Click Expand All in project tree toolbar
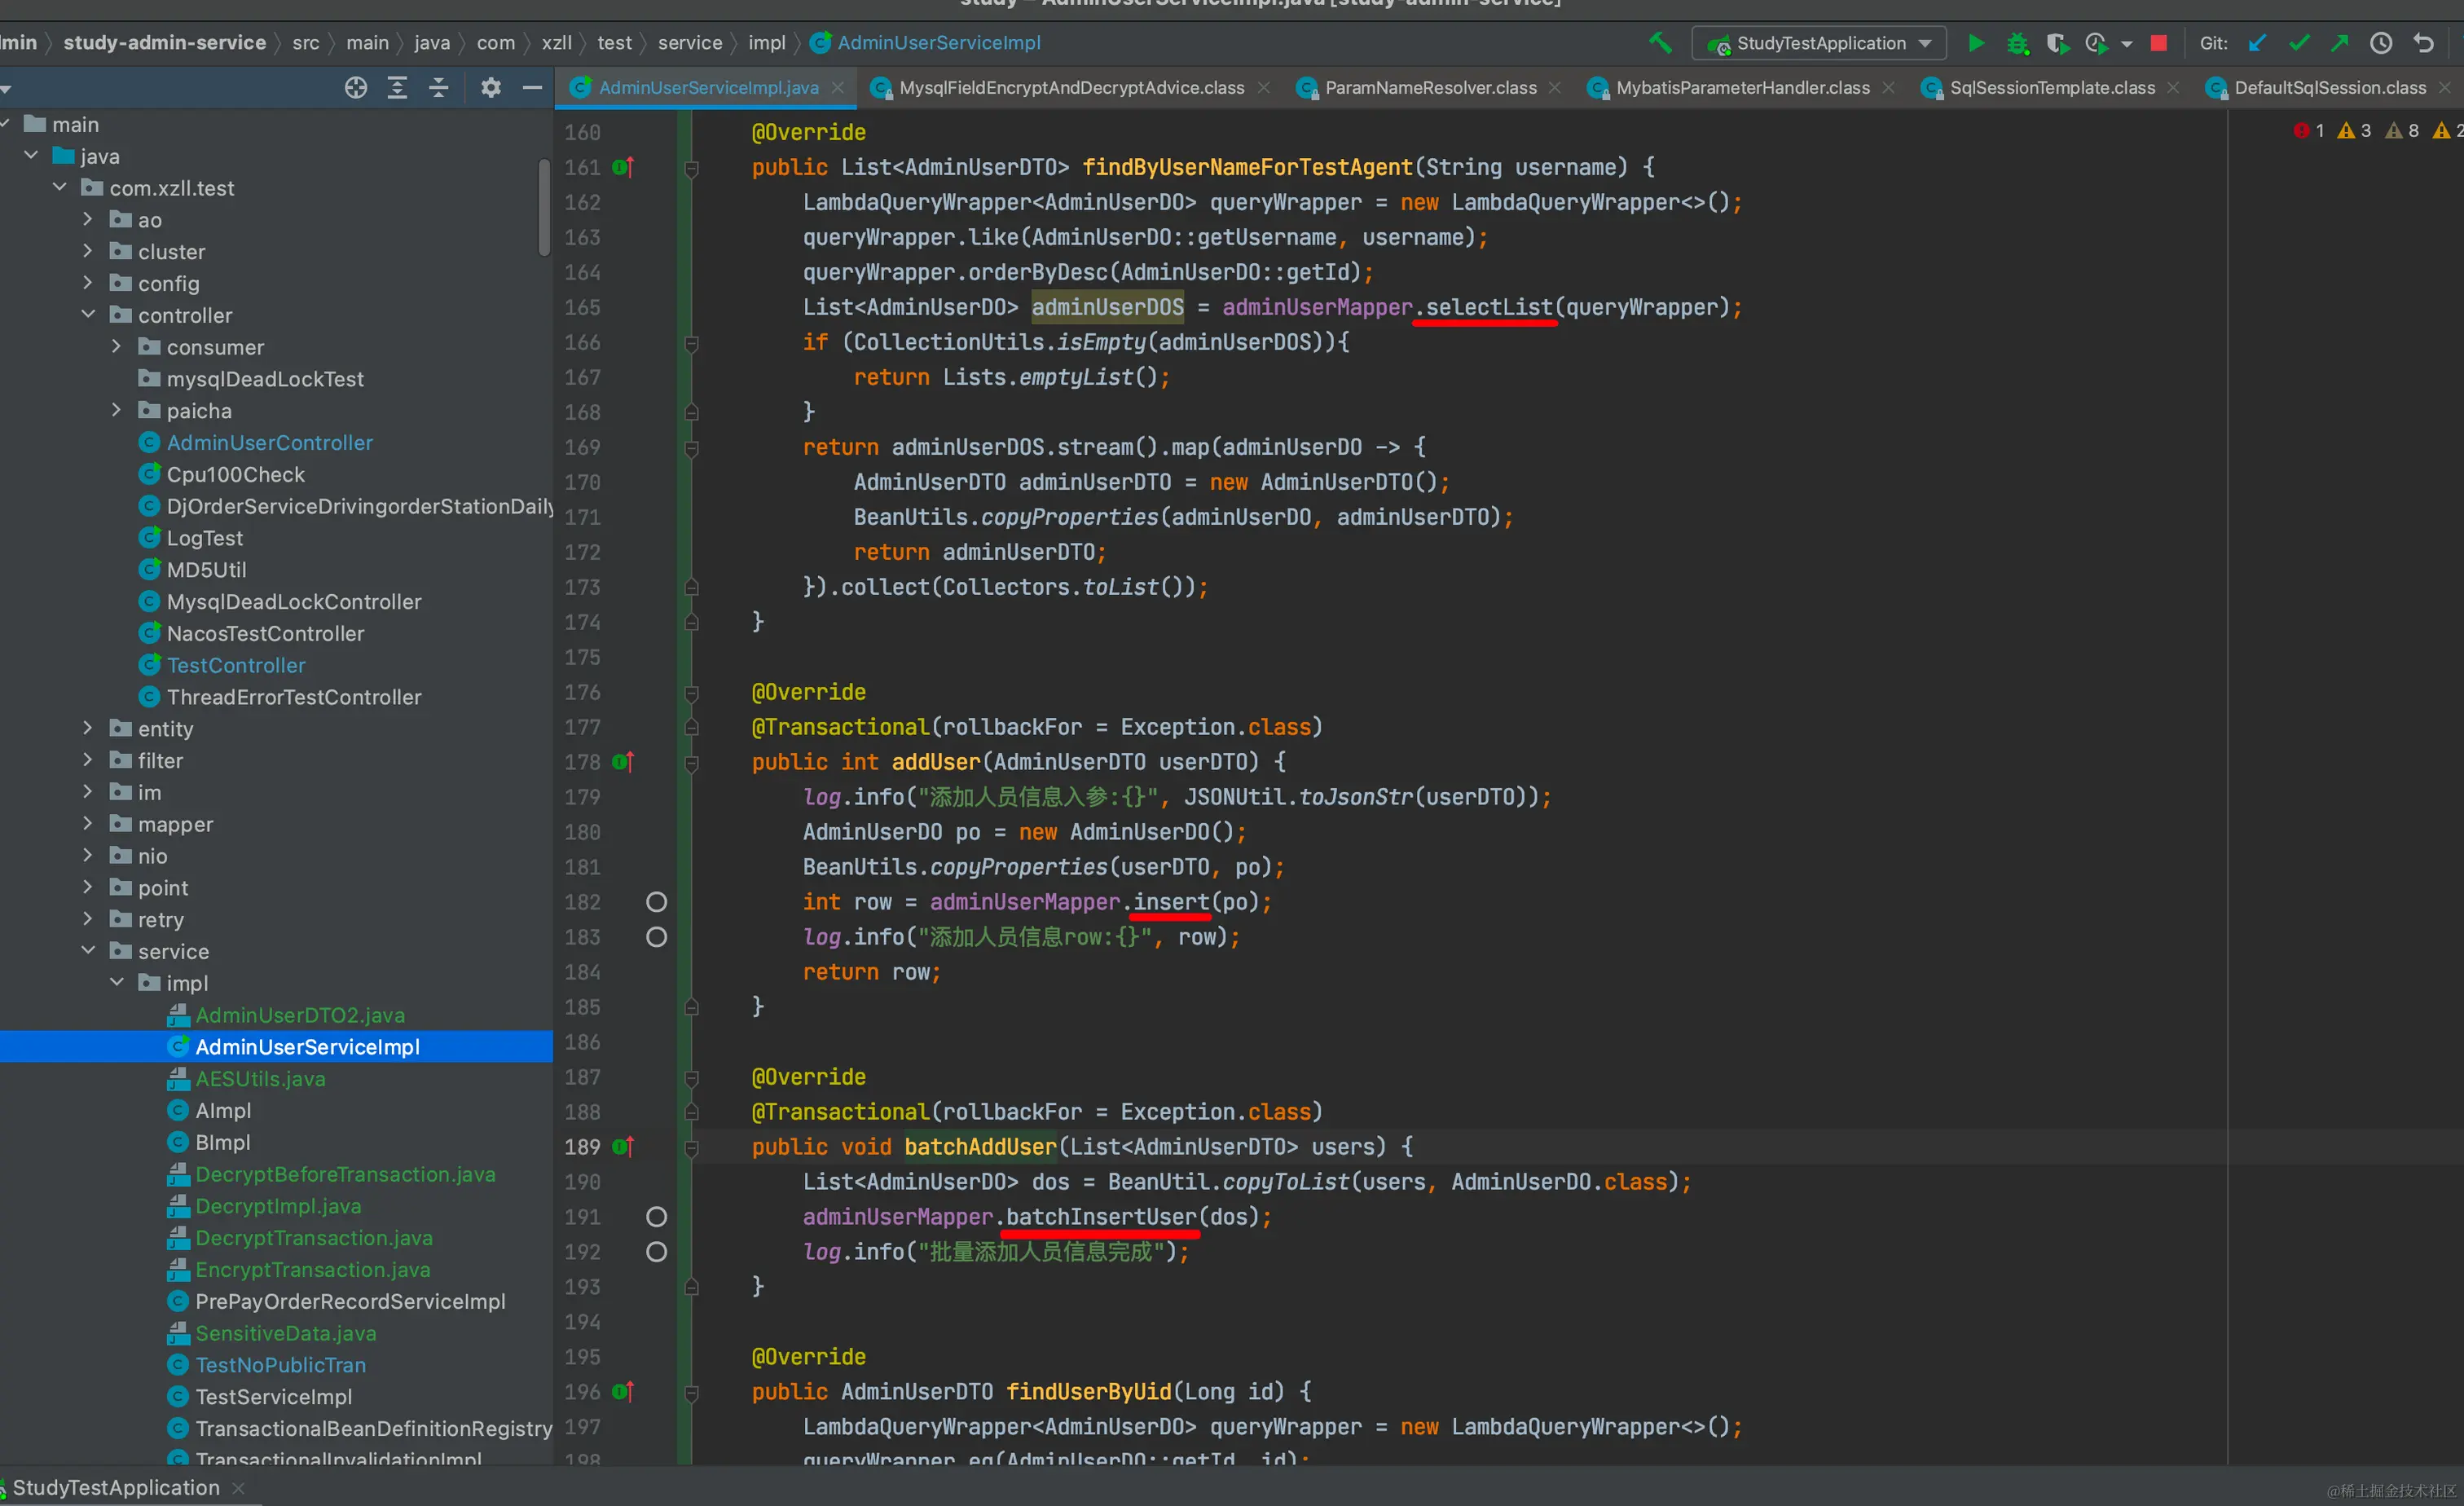Screen dimensions: 2464x1506 [397, 88]
